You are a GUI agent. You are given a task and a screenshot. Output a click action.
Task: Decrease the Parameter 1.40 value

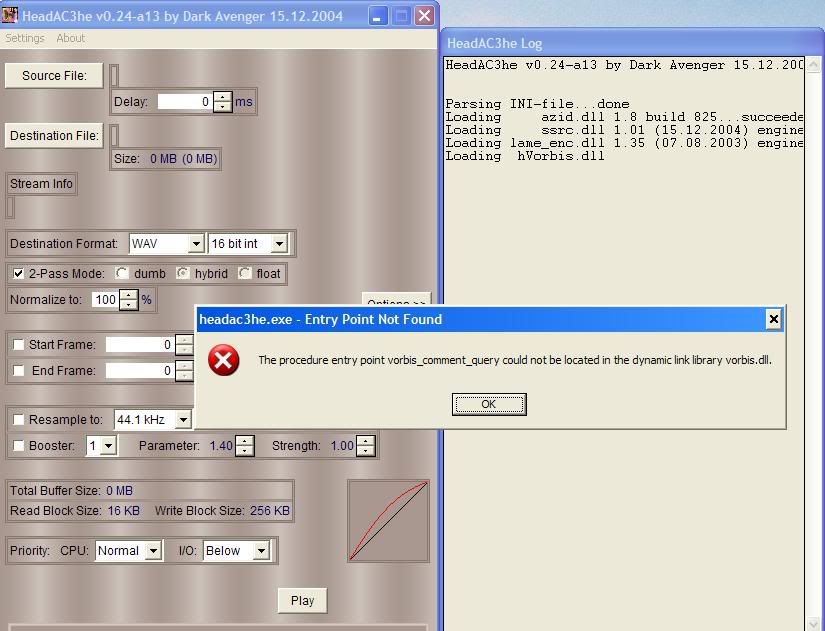[245, 450]
